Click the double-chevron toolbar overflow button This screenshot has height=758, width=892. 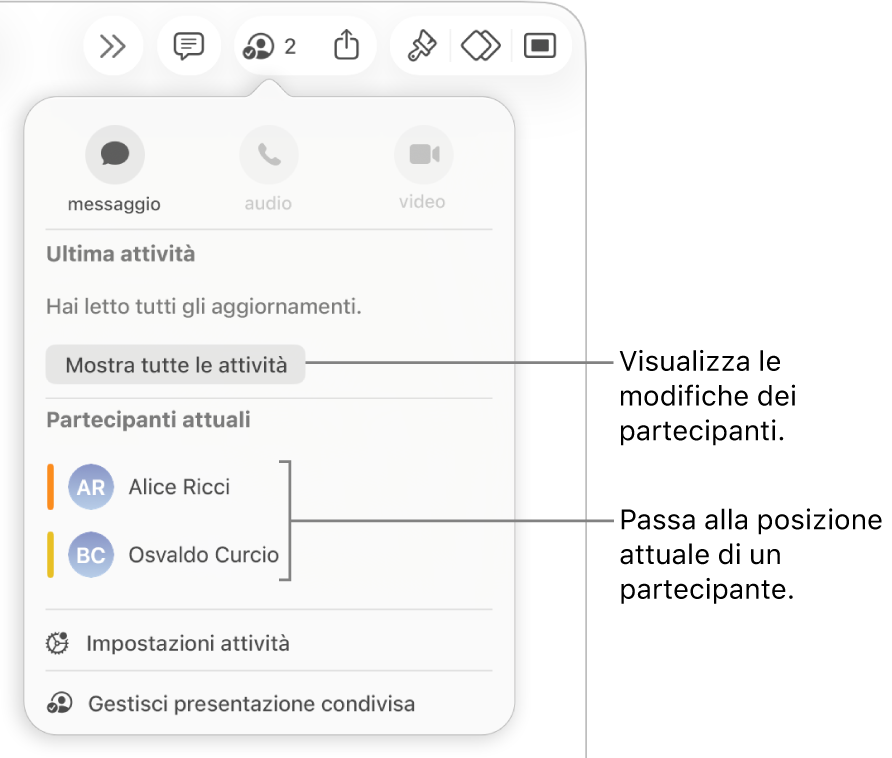click(113, 46)
